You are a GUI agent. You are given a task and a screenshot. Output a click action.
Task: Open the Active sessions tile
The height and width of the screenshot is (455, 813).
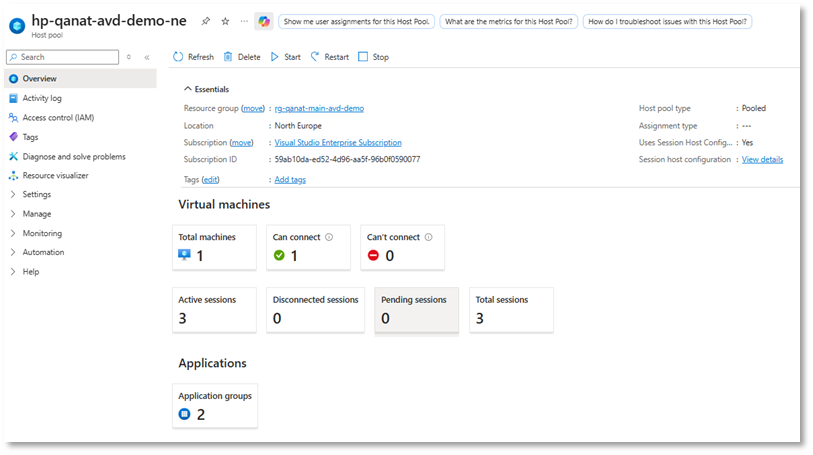(213, 309)
